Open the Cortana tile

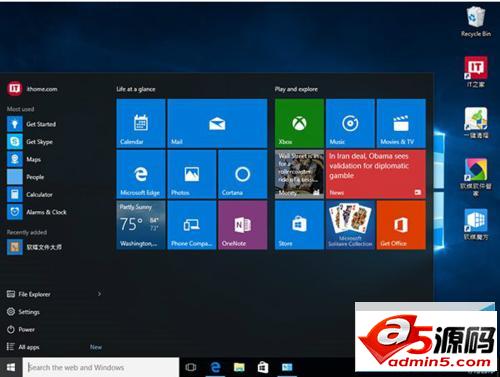tap(243, 174)
